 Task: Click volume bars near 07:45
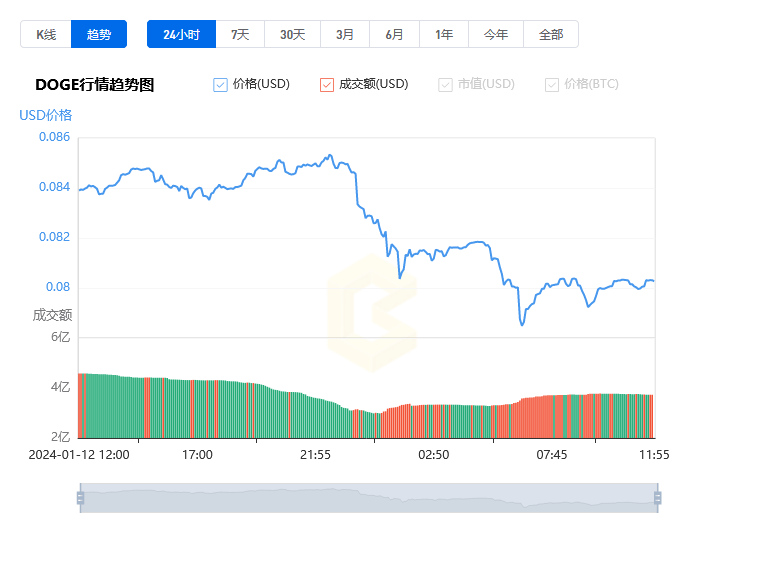(x=551, y=416)
